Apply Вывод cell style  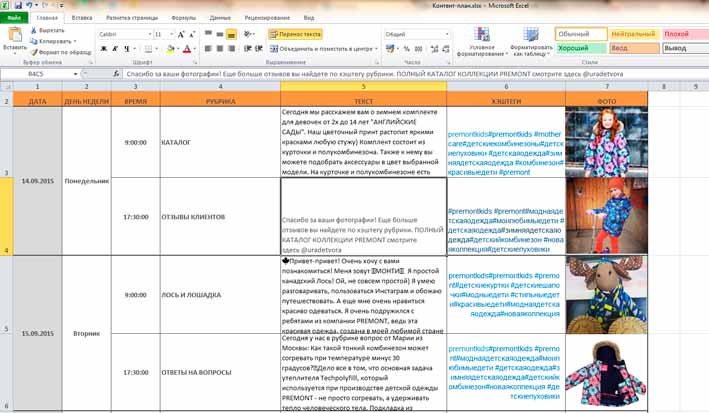(x=685, y=48)
